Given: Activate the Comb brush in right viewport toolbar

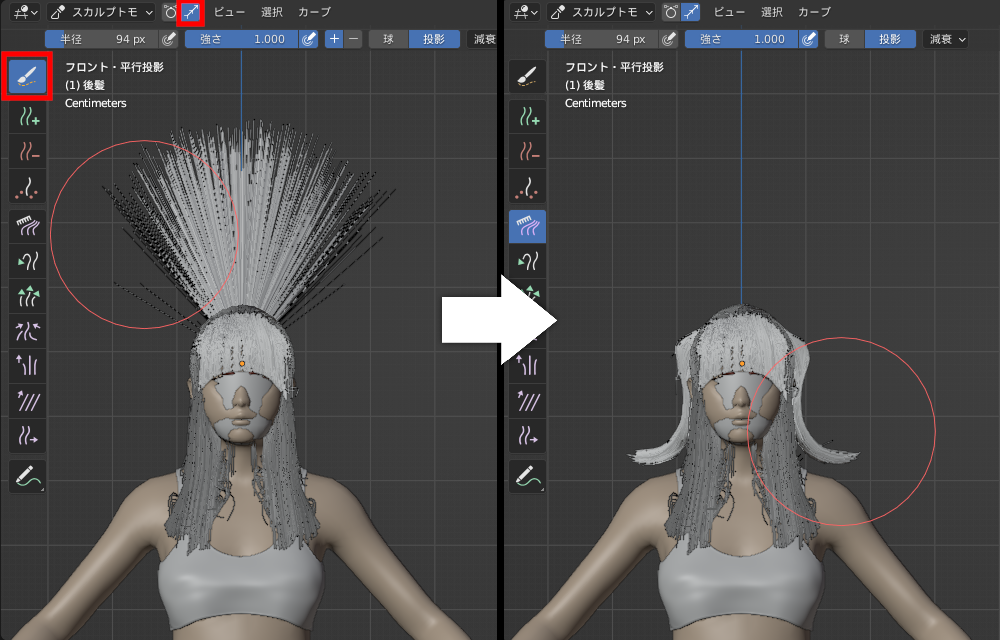Looking at the screenshot, I should pyautogui.click(x=527, y=227).
